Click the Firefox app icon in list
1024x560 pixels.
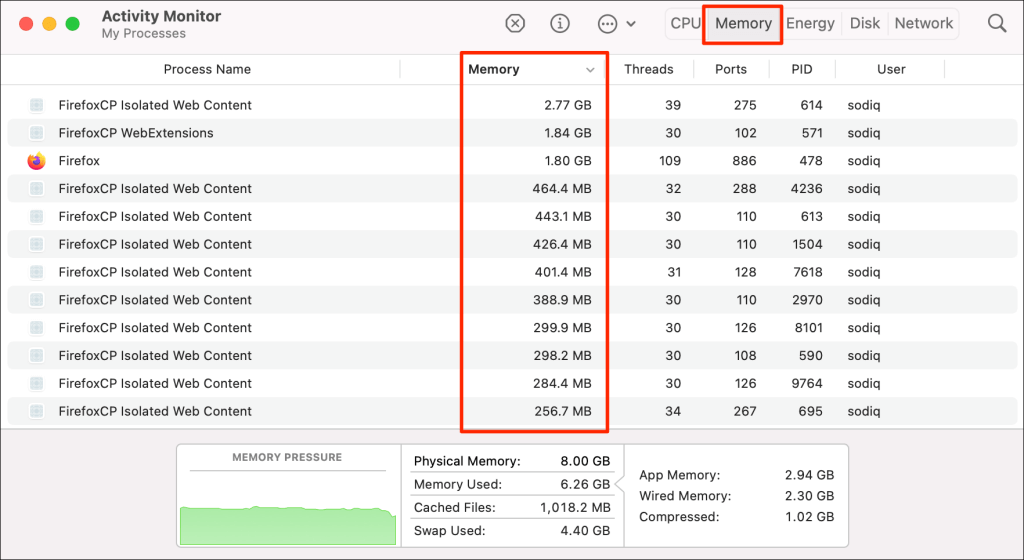click(x=37, y=161)
